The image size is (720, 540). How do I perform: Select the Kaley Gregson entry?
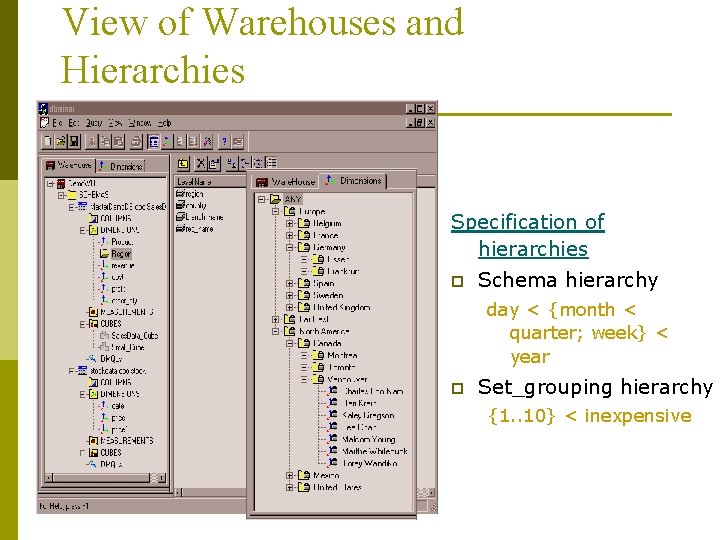[x=368, y=415]
